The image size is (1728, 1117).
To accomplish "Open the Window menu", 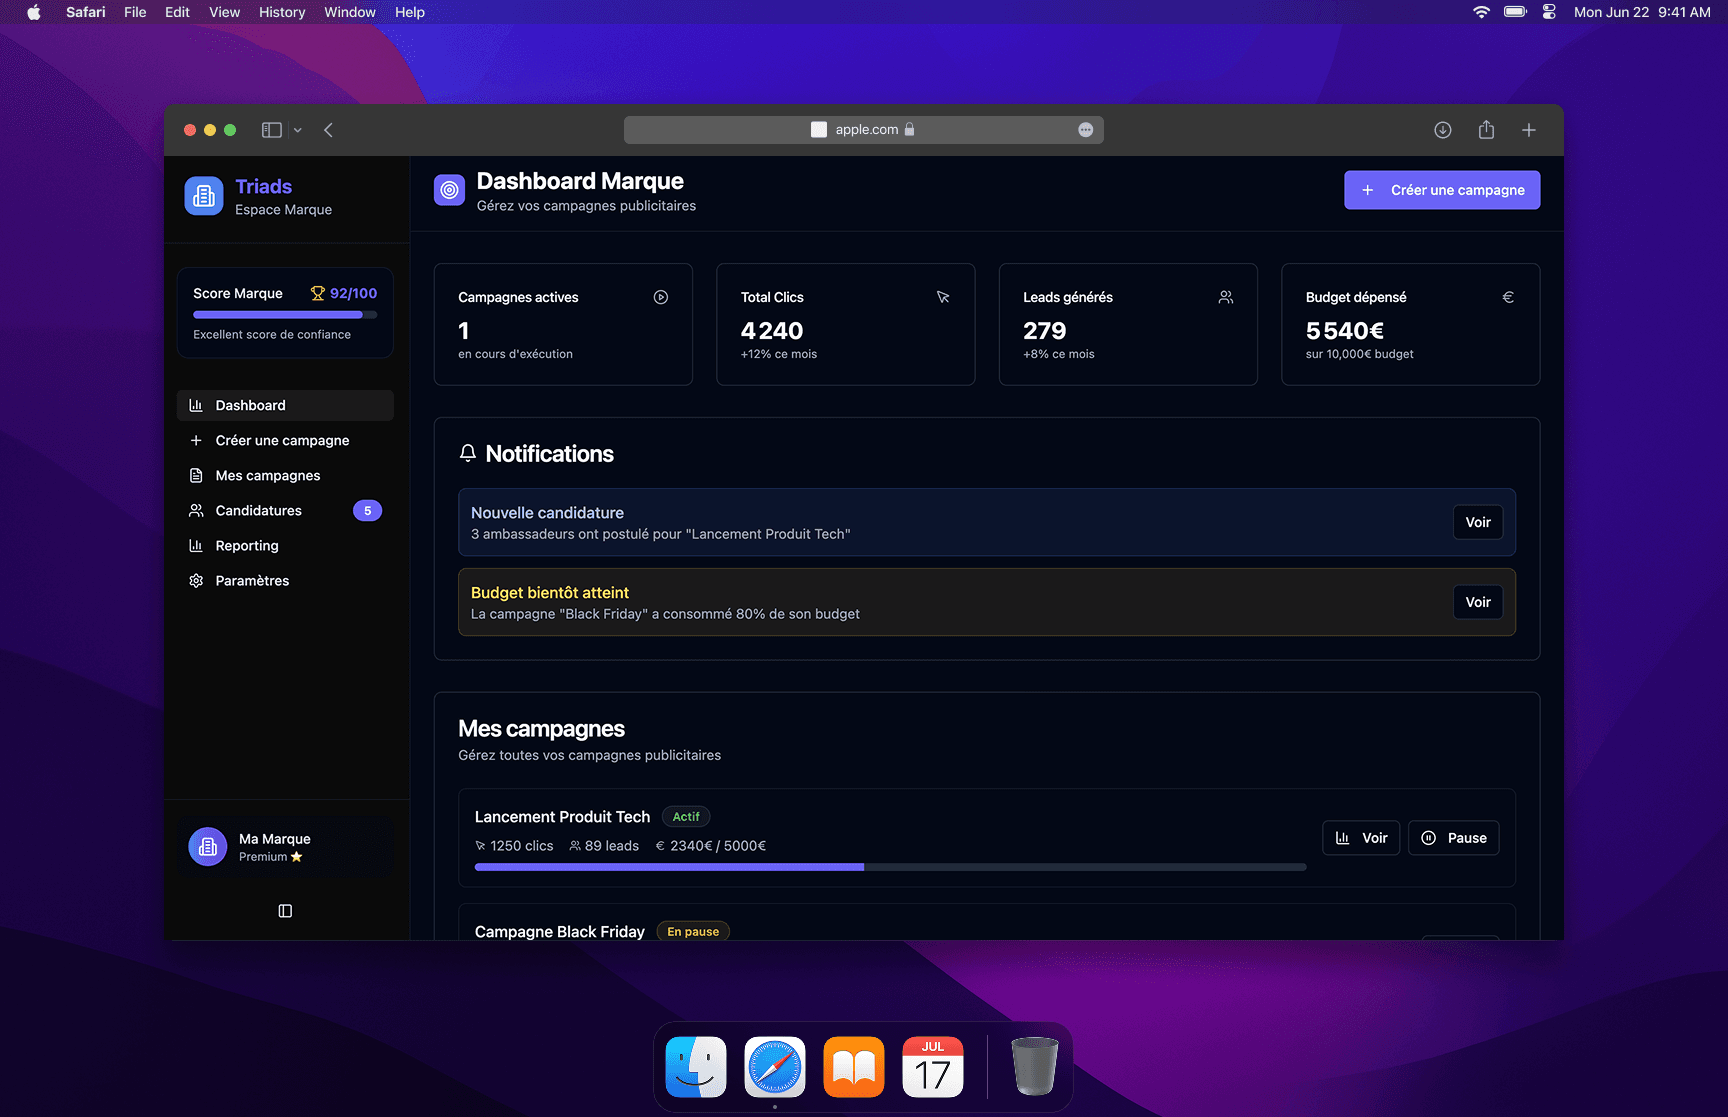I will pyautogui.click(x=349, y=12).
